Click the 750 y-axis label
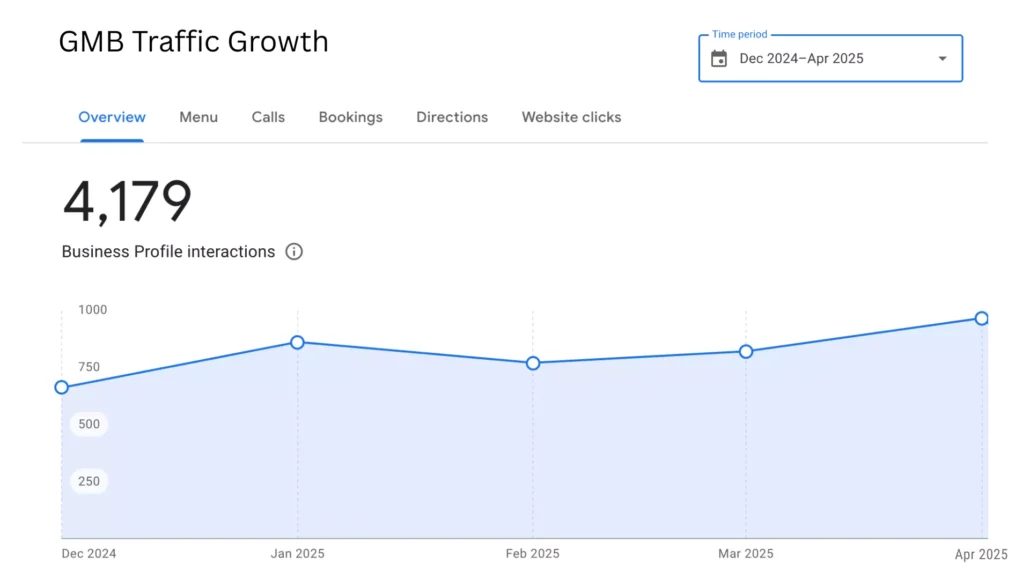The height and width of the screenshot is (579, 1030). click(89, 367)
